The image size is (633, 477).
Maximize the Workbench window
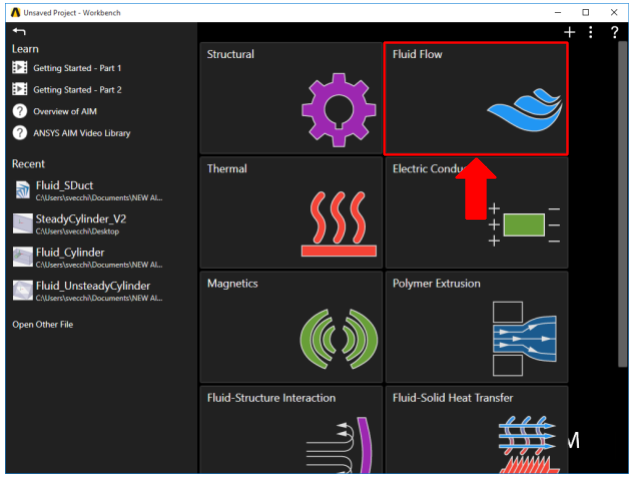point(585,13)
